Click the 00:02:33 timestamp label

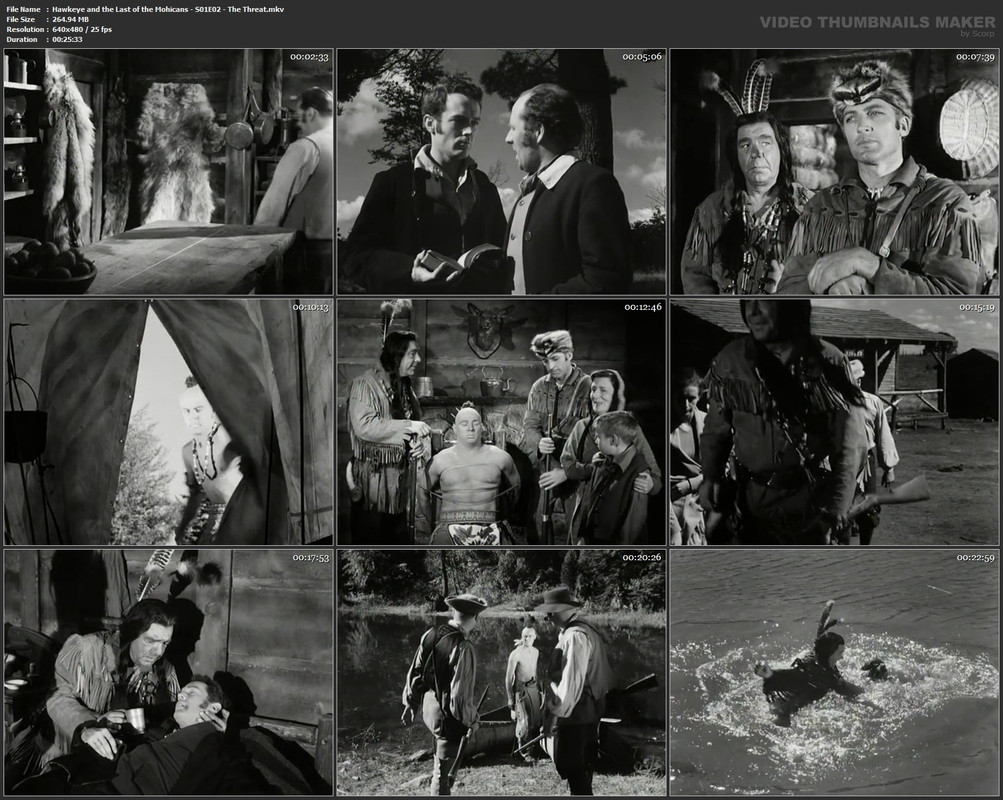click(309, 57)
